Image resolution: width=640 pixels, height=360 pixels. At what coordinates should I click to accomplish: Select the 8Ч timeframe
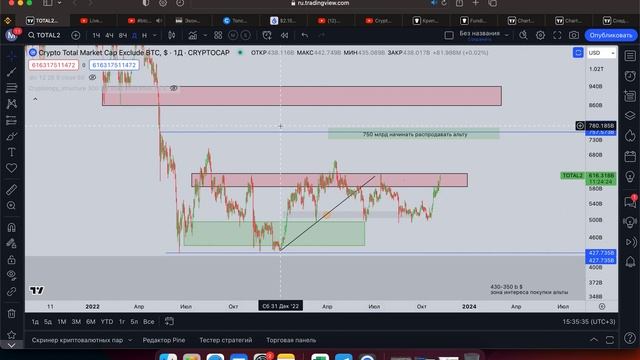click(x=122, y=36)
